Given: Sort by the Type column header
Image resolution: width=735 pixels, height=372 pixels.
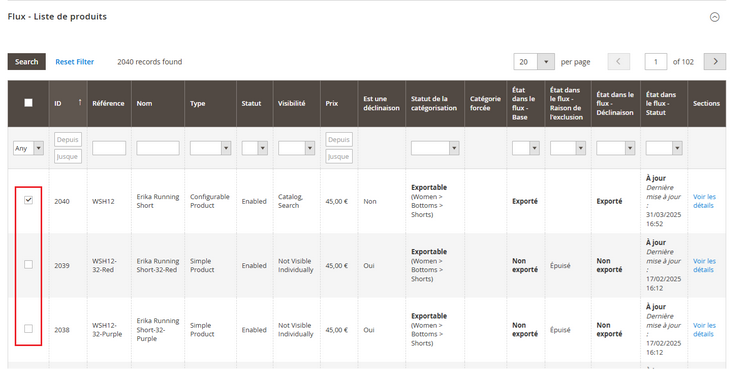Looking at the screenshot, I should (x=210, y=104).
